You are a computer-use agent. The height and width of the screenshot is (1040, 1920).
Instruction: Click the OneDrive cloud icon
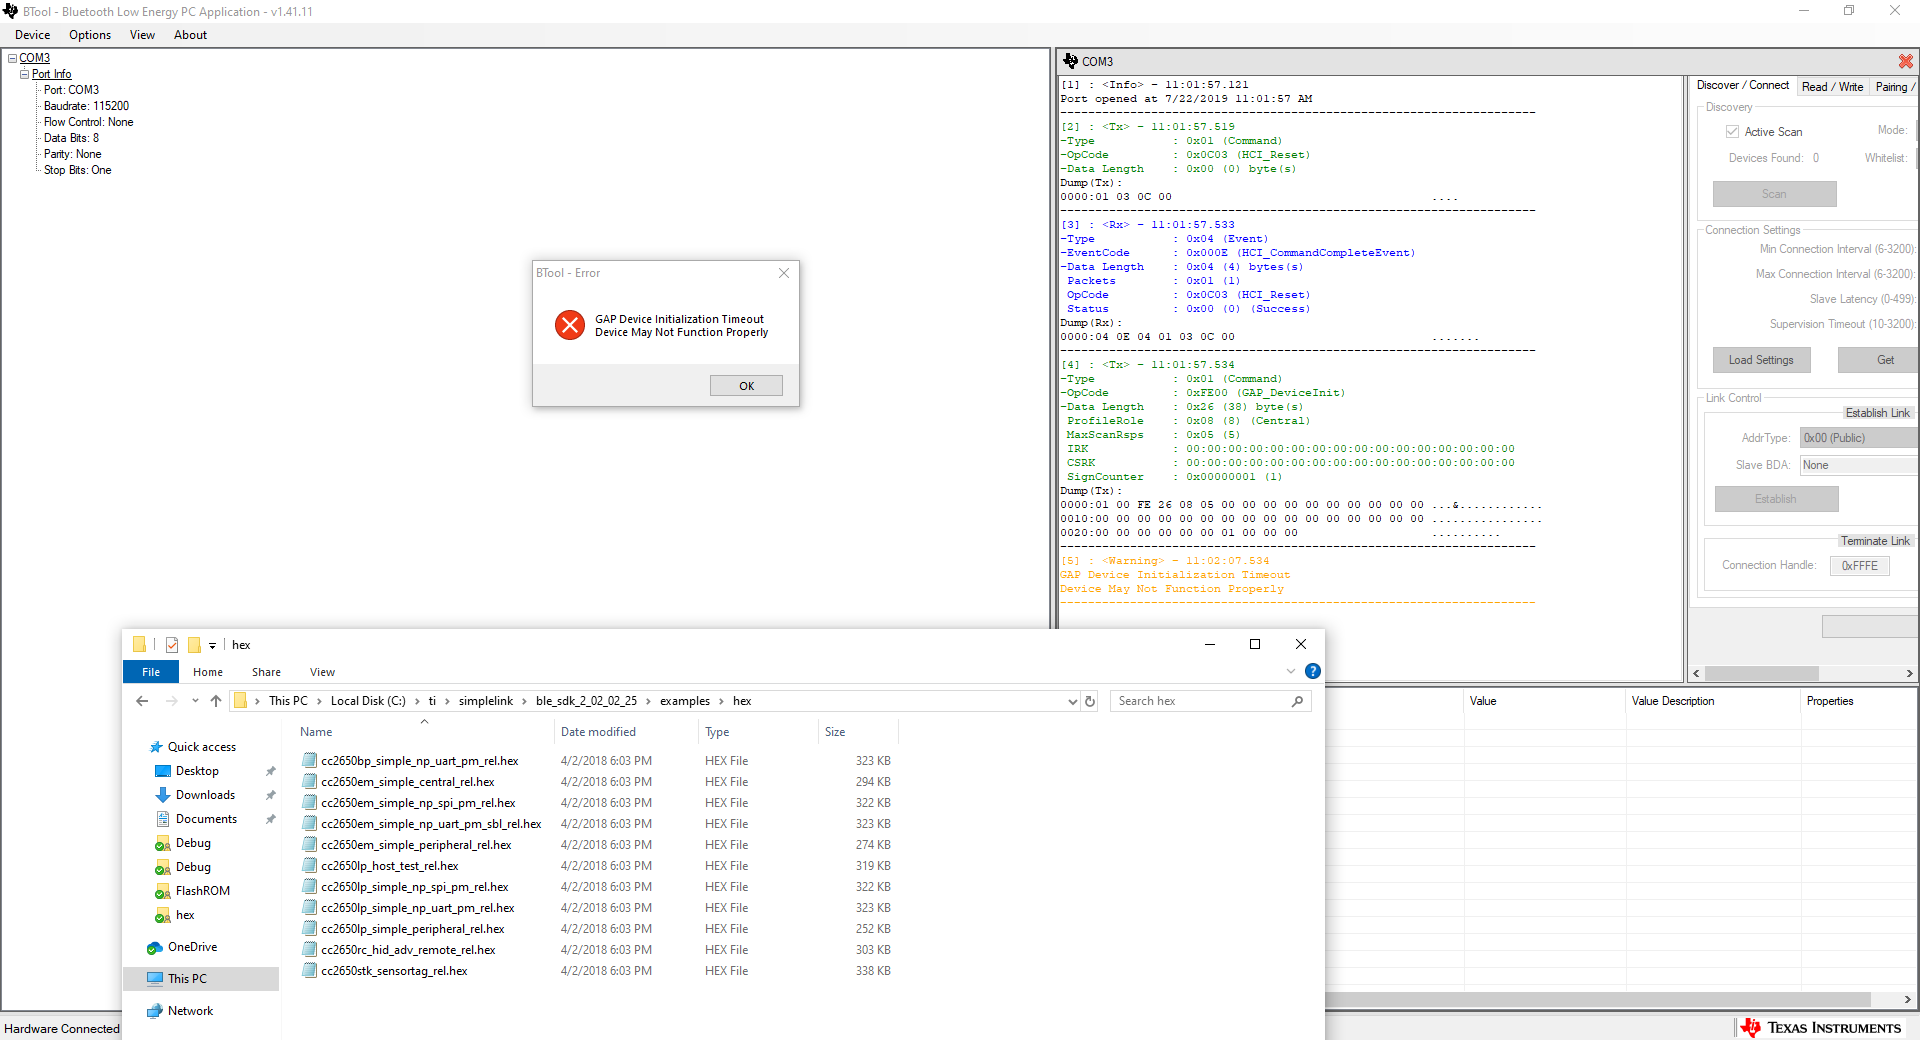coord(155,947)
